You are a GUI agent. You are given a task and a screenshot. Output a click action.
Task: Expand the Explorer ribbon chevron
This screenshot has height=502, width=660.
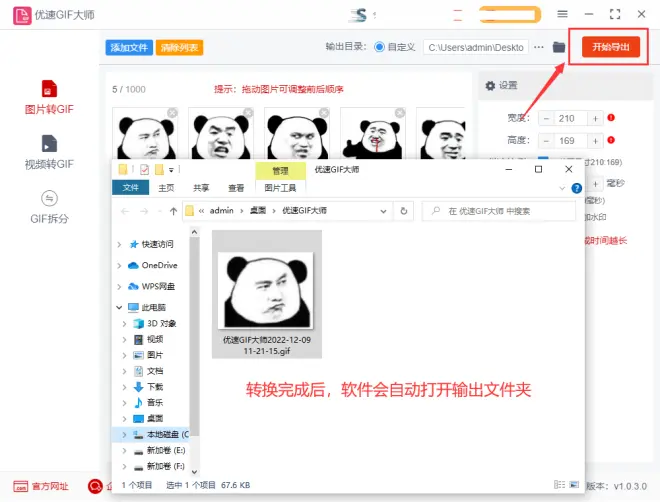click(562, 188)
